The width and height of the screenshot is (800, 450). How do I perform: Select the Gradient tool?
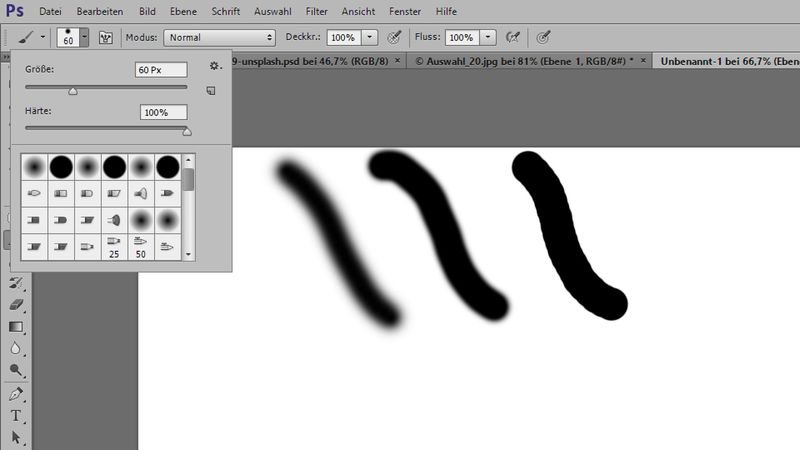(16, 327)
